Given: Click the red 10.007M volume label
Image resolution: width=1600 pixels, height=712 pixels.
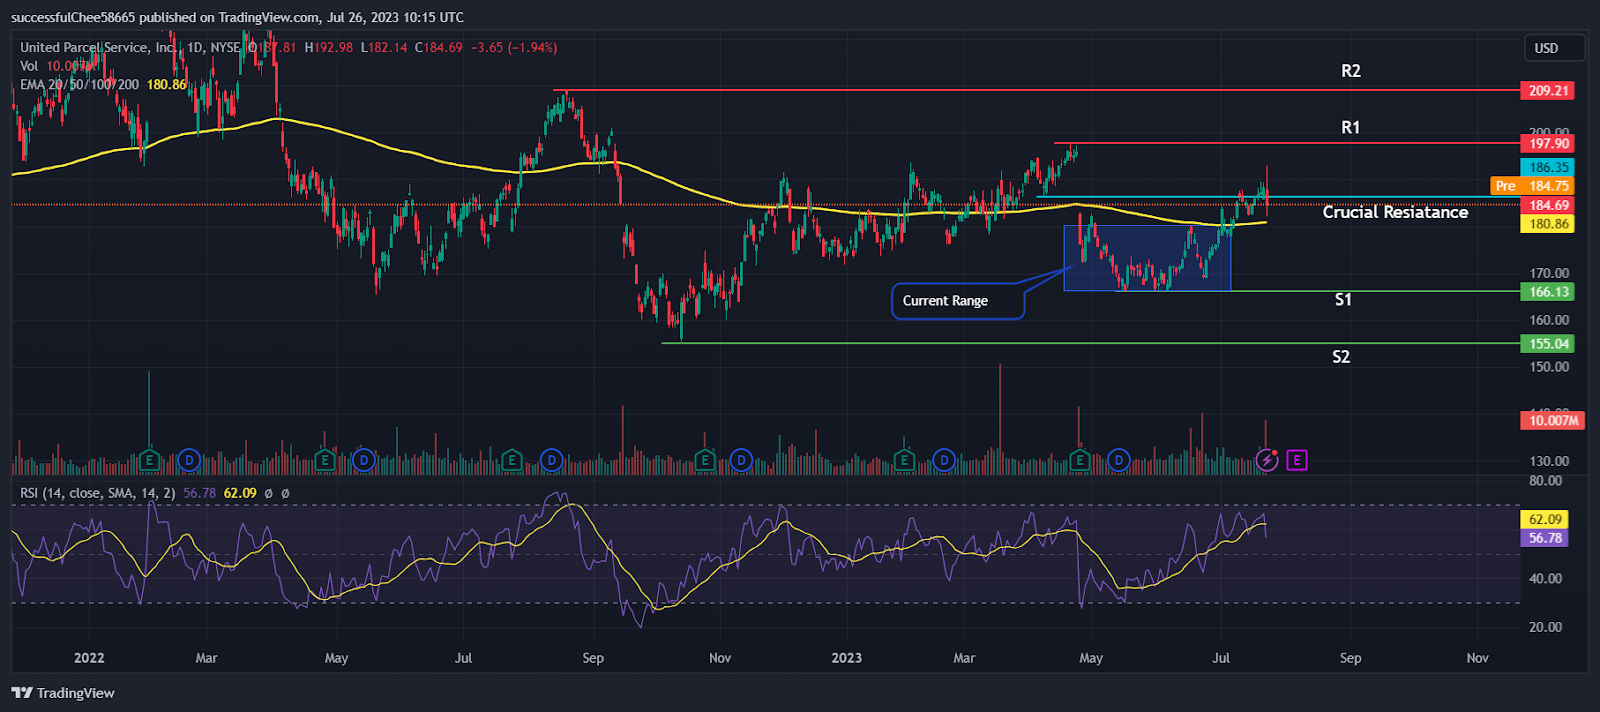Looking at the screenshot, I should 1553,421.
